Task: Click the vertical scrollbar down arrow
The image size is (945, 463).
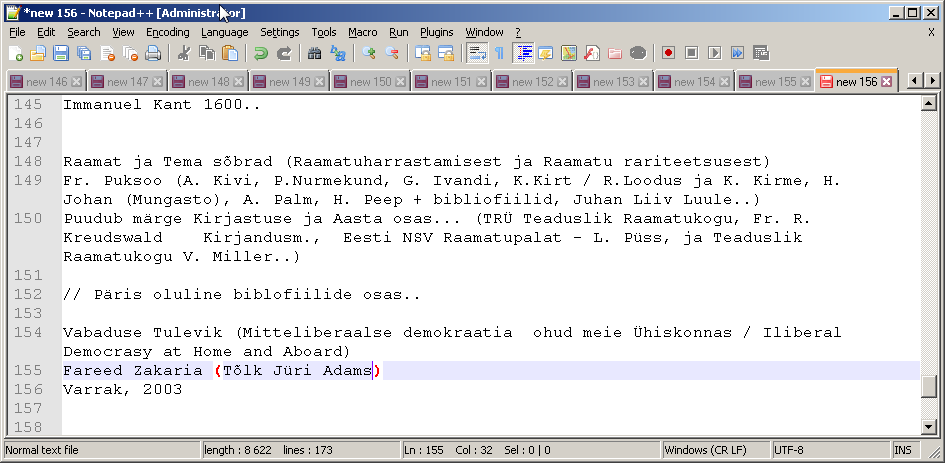Action: click(x=928, y=427)
